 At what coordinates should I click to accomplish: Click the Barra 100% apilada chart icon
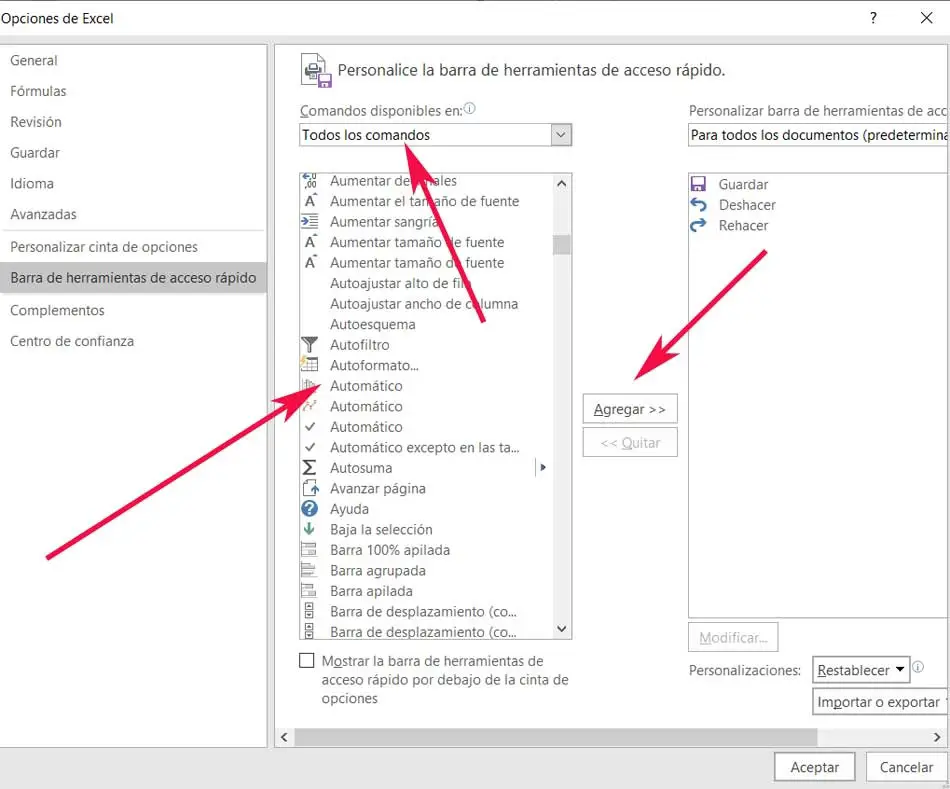309,550
